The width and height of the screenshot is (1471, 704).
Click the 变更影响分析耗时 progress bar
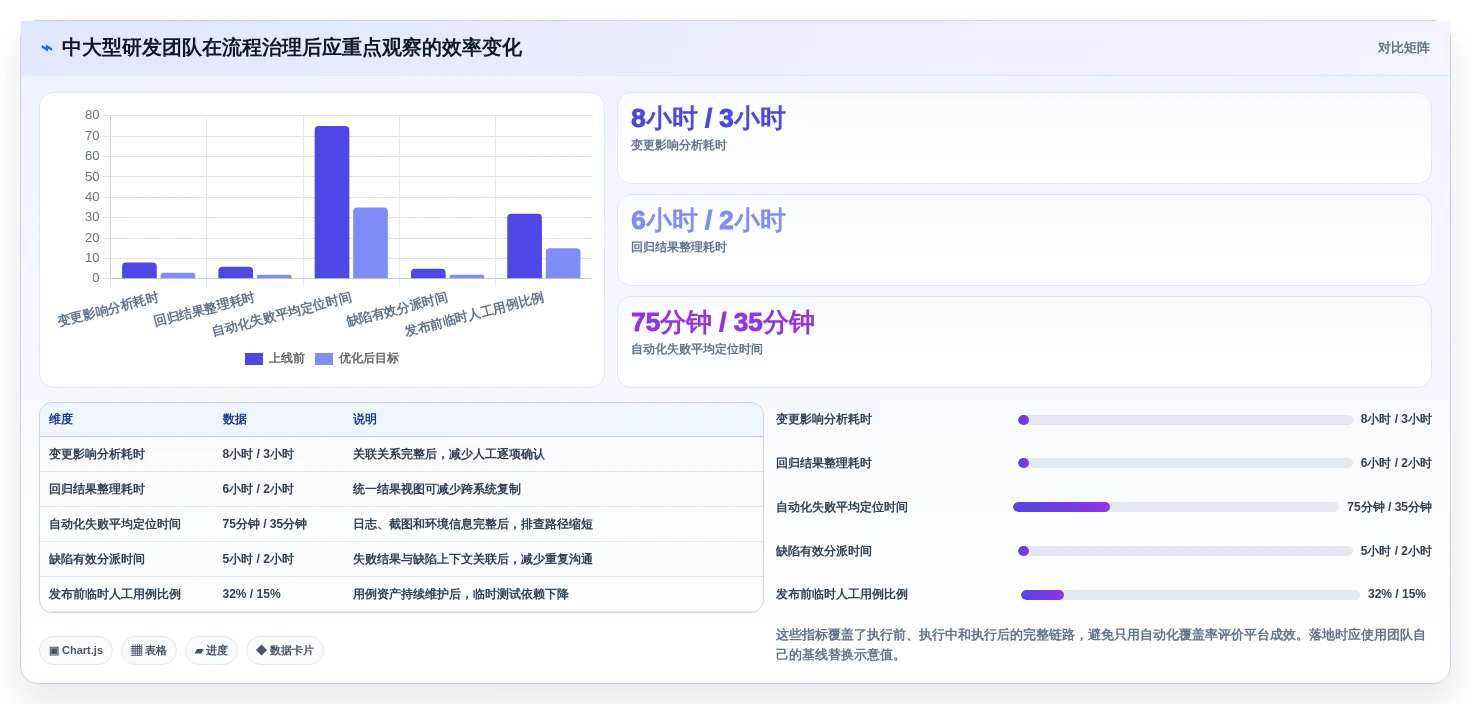1185,420
